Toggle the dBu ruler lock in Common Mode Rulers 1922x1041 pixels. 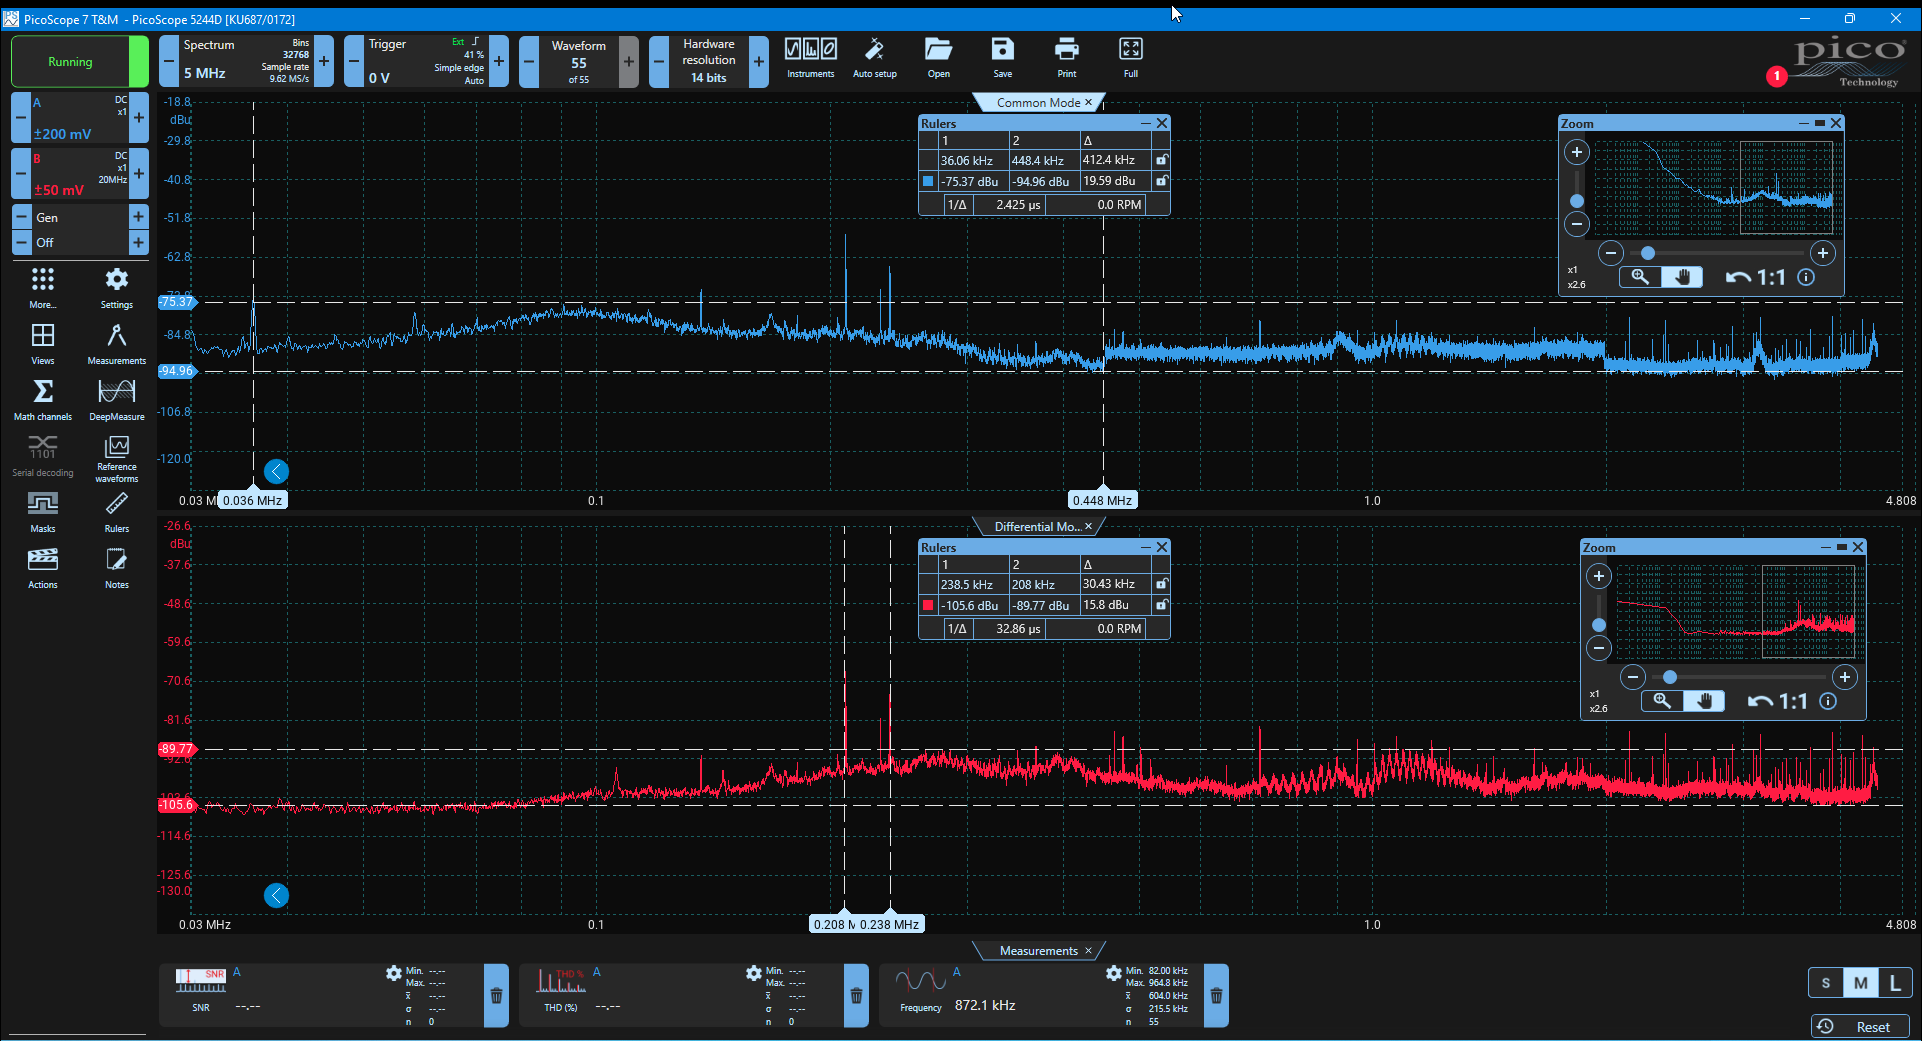tap(1161, 181)
